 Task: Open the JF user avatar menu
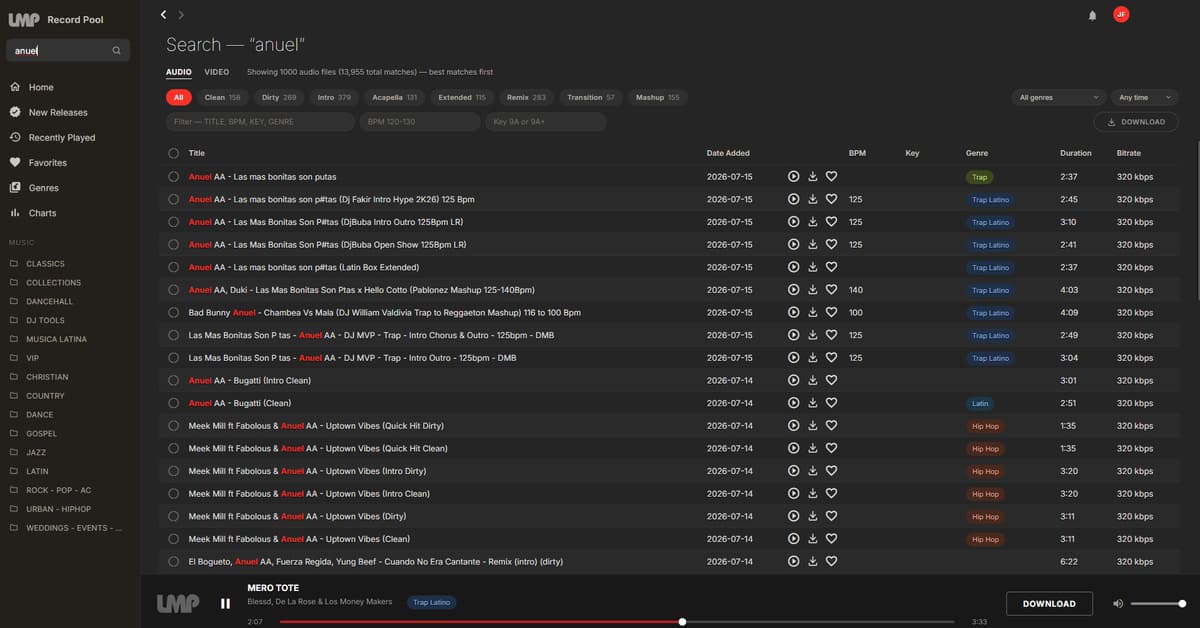(x=1121, y=14)
